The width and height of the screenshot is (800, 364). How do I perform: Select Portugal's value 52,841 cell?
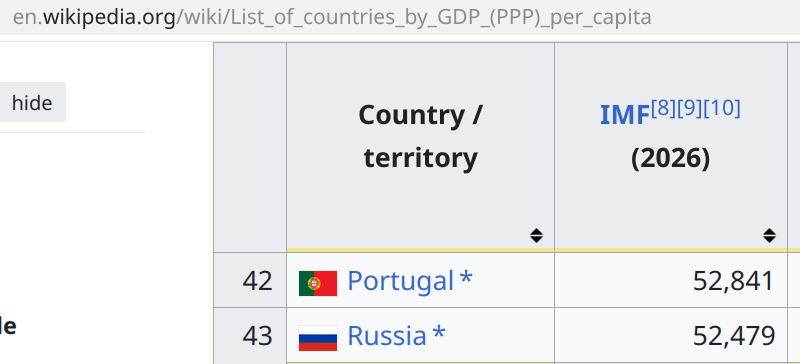click(671, 280)
